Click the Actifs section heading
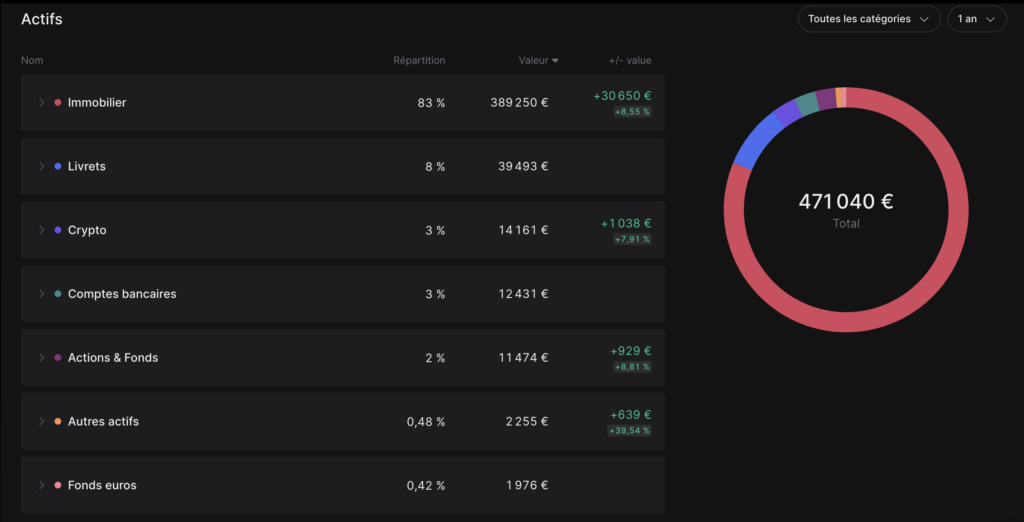1024x522 pixels. [x=42, y=19]
